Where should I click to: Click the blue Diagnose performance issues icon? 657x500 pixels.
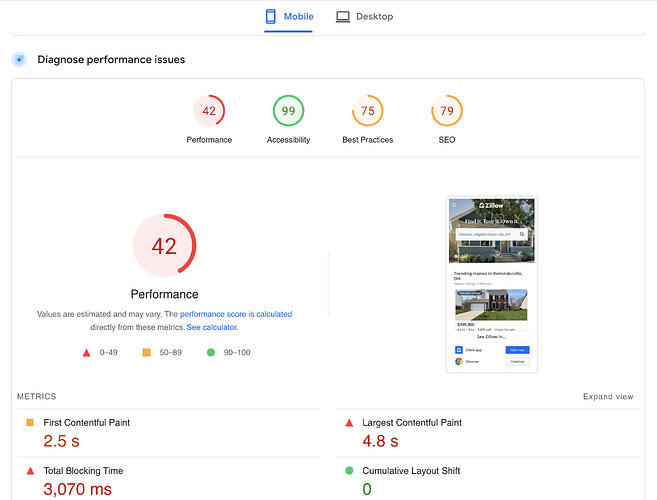19,60
